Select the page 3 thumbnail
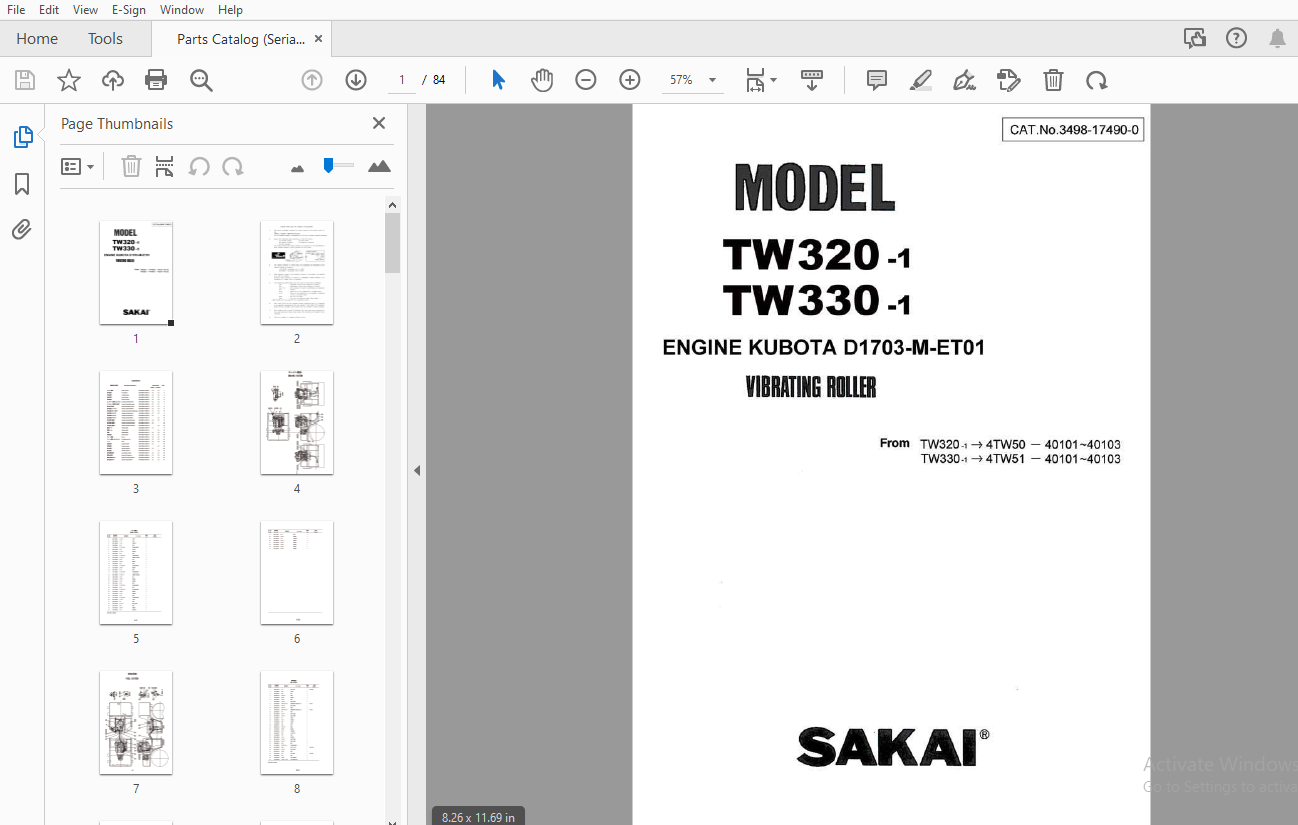This screenshot has width=1298, height=825. pyautogui.click(x=136, y=423)
